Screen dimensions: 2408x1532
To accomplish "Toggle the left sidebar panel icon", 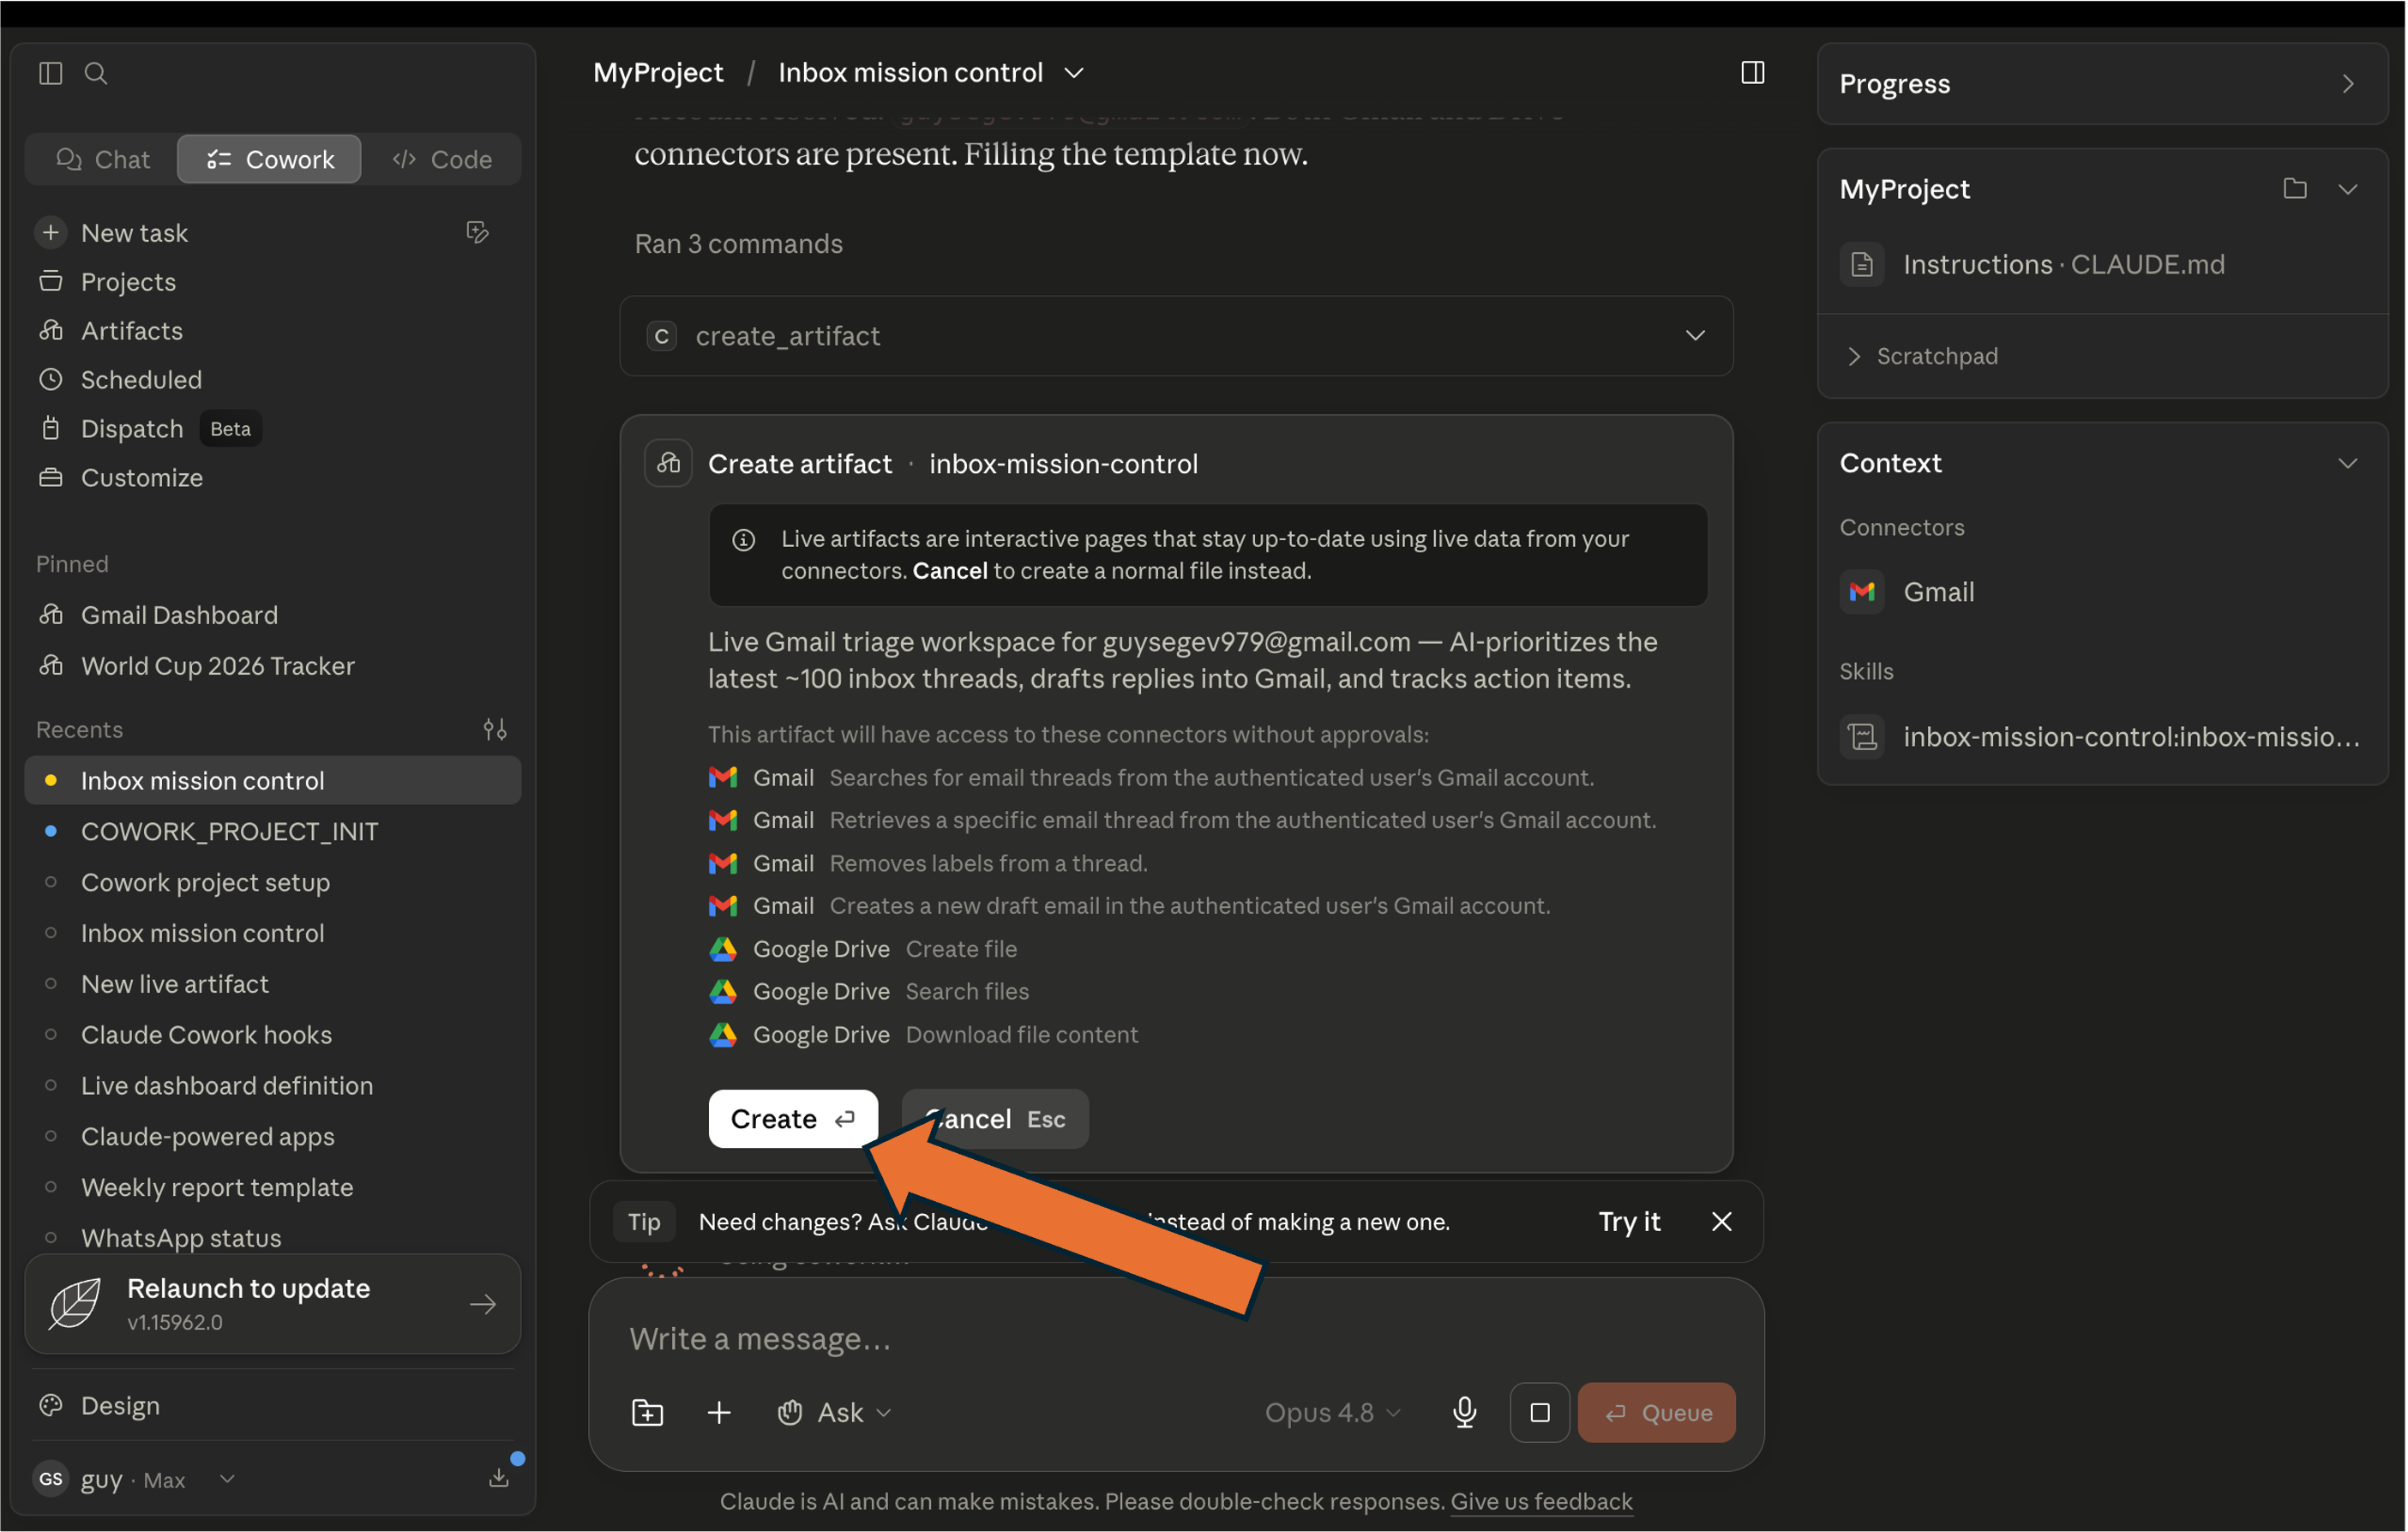I will tap(50, 73).
